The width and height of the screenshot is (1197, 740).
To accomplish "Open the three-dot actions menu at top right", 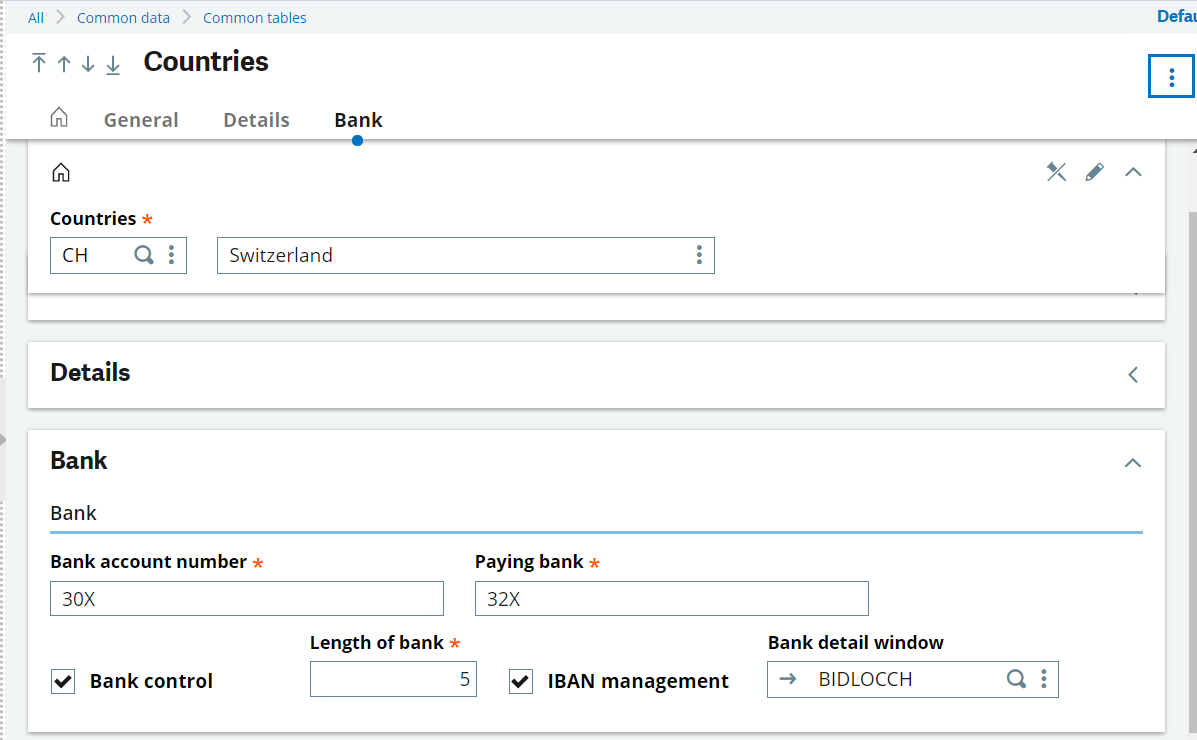I will 1171,76.
